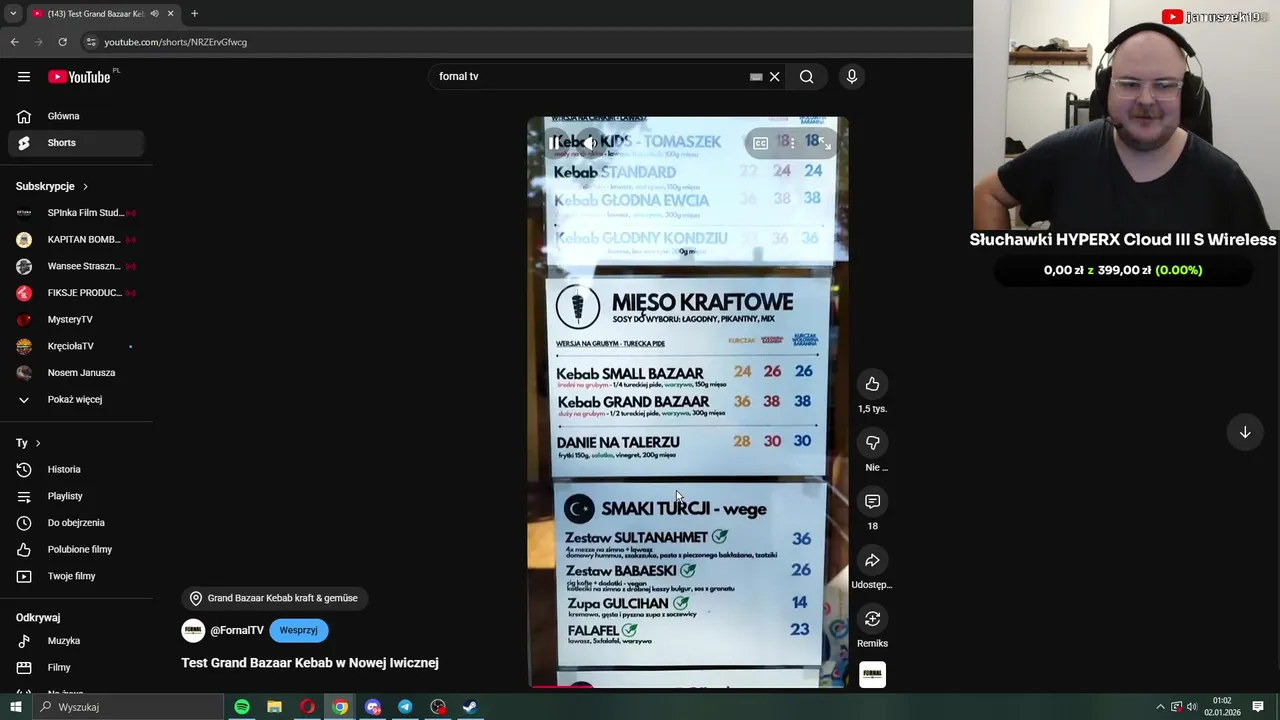Clear the search field with the X
The width and height of the screenshot is (1280, 720).
click(x=774, y=77)
